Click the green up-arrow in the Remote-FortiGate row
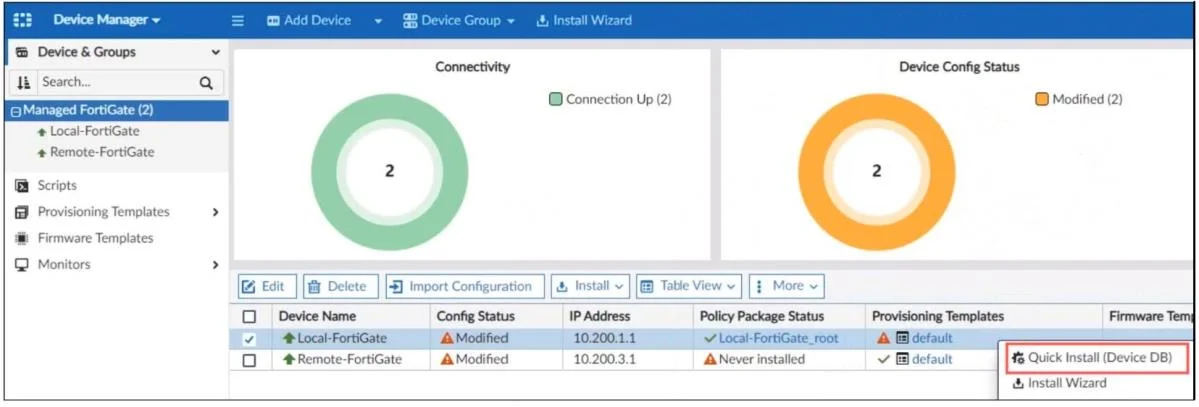This screenshot has height=407, width=1199. coord(289,360)
